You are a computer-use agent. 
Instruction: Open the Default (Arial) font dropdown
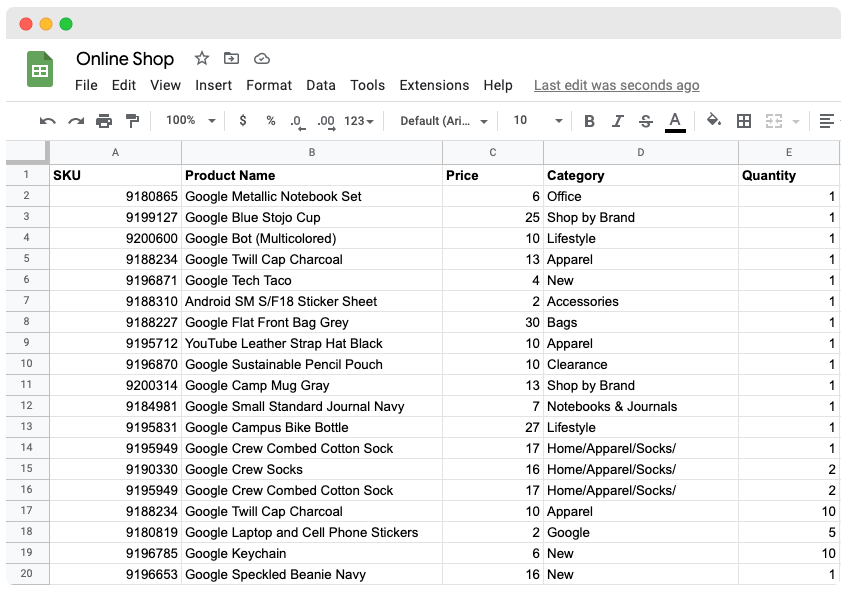click(x=443, y=121)
